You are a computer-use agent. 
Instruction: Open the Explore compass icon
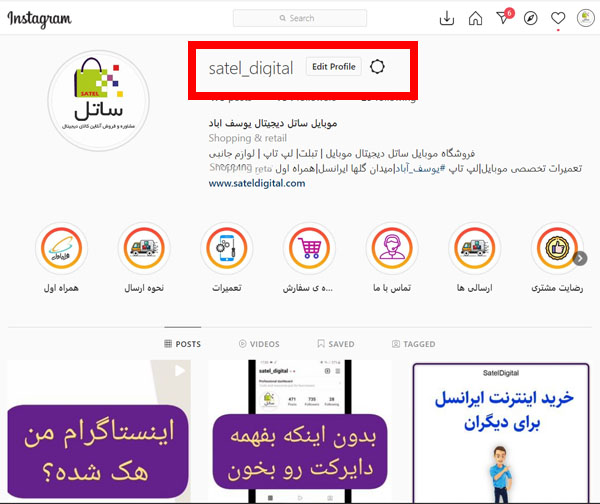point(530,18)
